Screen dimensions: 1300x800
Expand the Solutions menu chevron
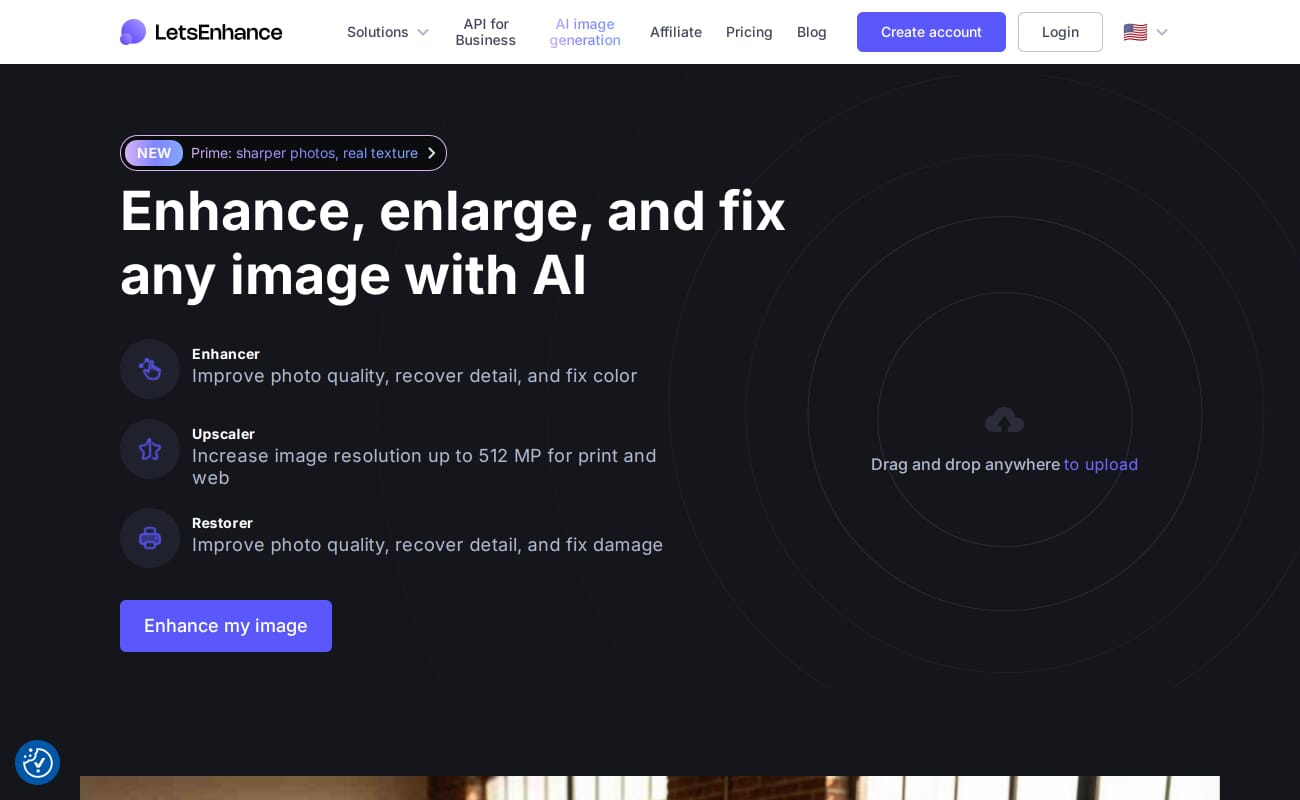click(x=423, y=32)
